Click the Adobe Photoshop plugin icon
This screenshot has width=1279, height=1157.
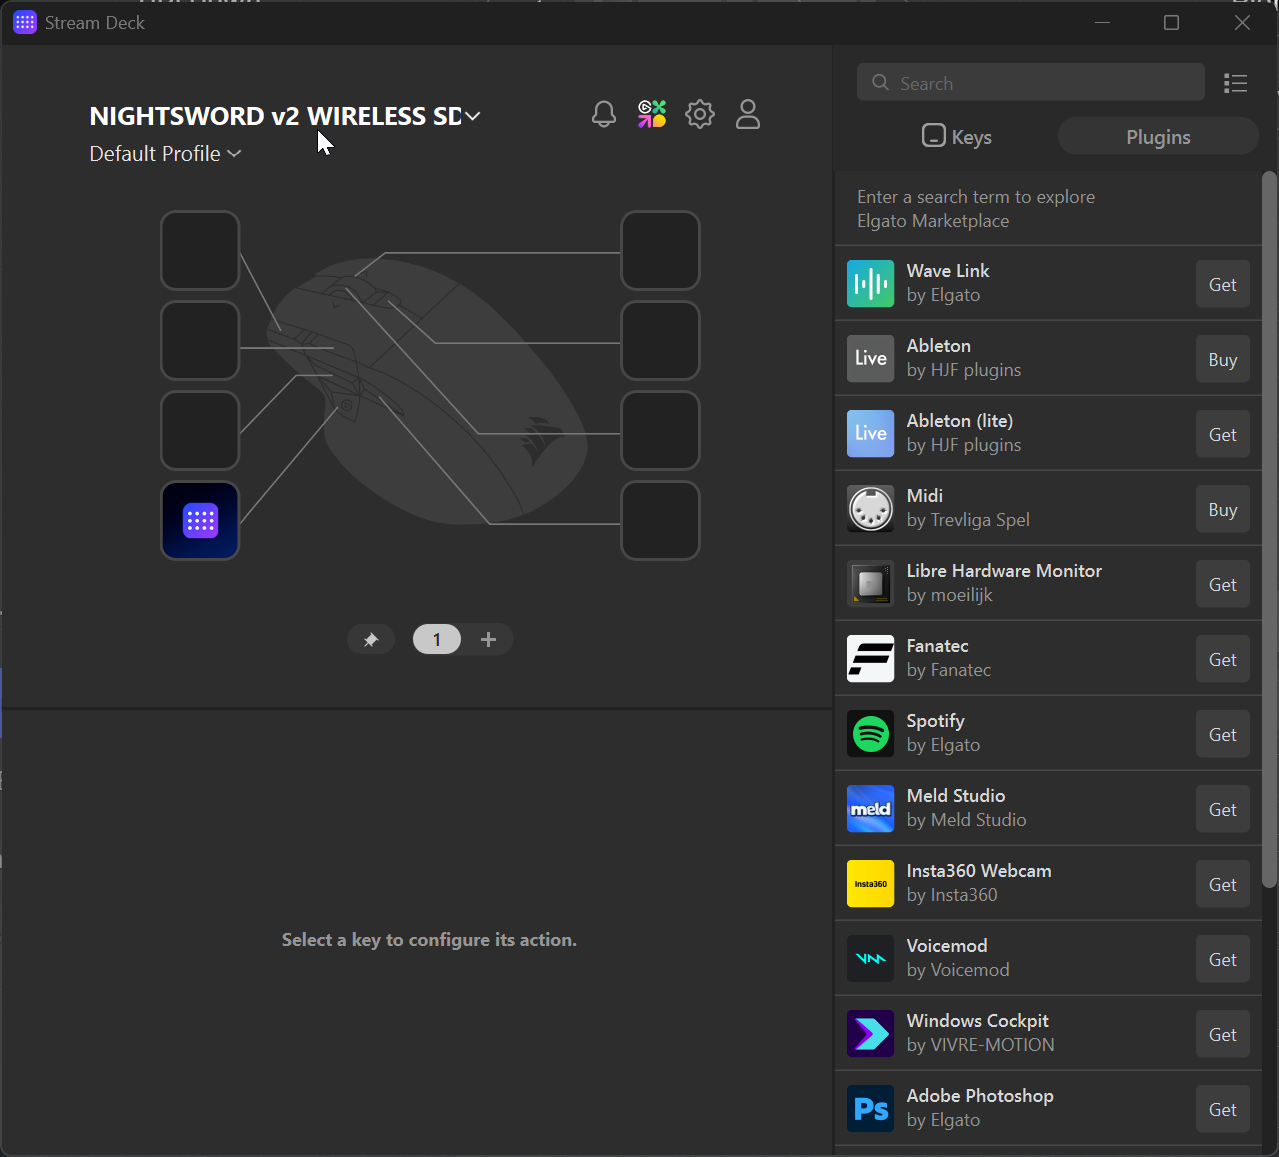(x=871, y=1109)
